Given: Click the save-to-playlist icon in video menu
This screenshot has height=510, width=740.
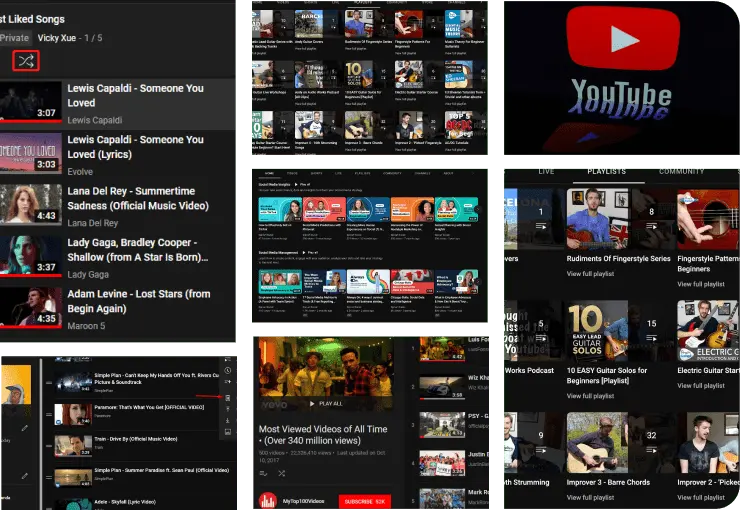Looking at the screenshot, I should pyautogui.click(x=227, y=381).
